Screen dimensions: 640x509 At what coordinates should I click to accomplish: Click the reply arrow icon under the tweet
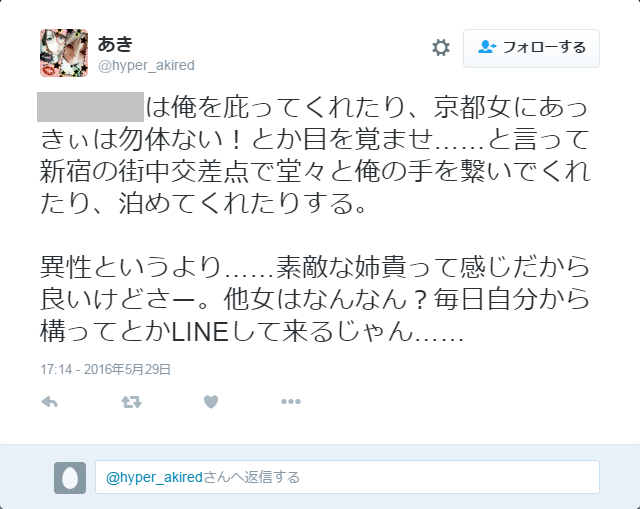click(49, 402)
